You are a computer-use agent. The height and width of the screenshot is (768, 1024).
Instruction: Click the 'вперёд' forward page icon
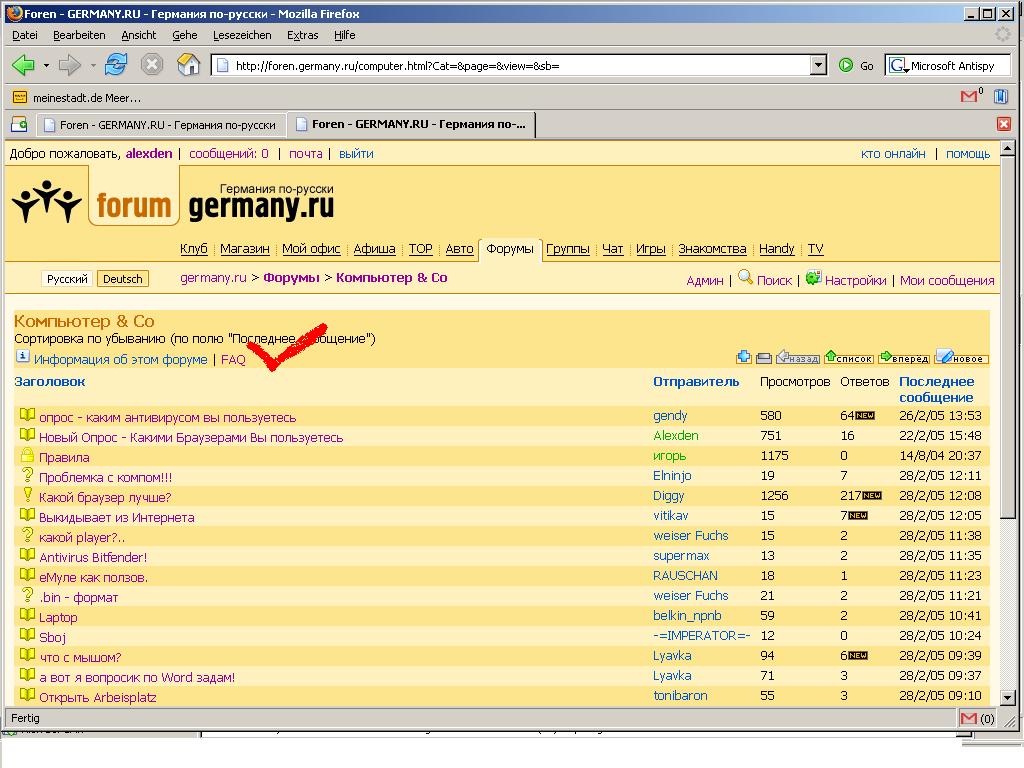click(904, 358)
